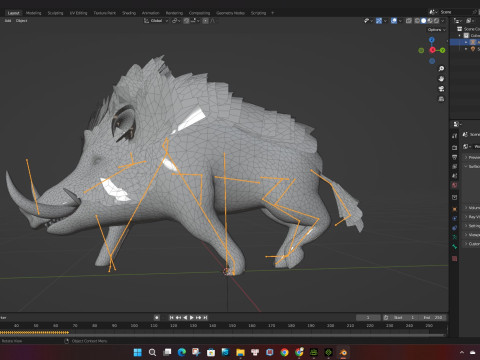Click the bright green Y axis gizmo ball

[x=442, y=50]
